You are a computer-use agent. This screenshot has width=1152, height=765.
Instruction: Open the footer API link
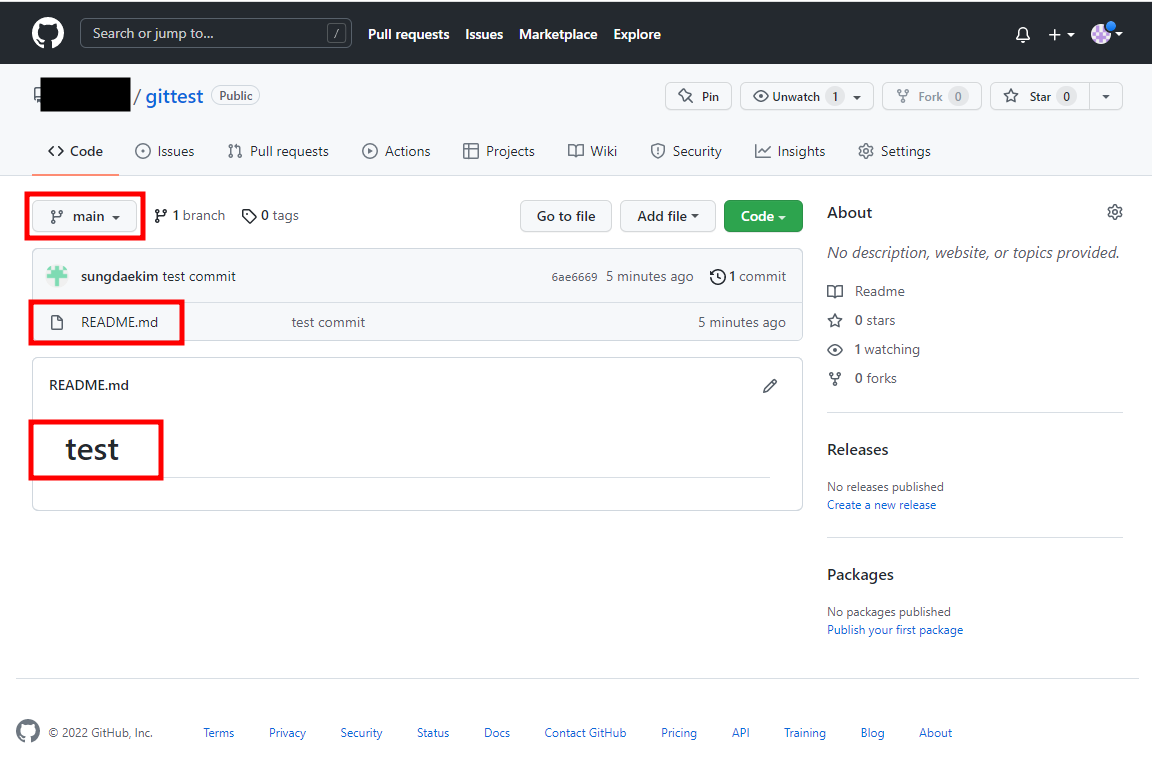(x=741, y=733)
